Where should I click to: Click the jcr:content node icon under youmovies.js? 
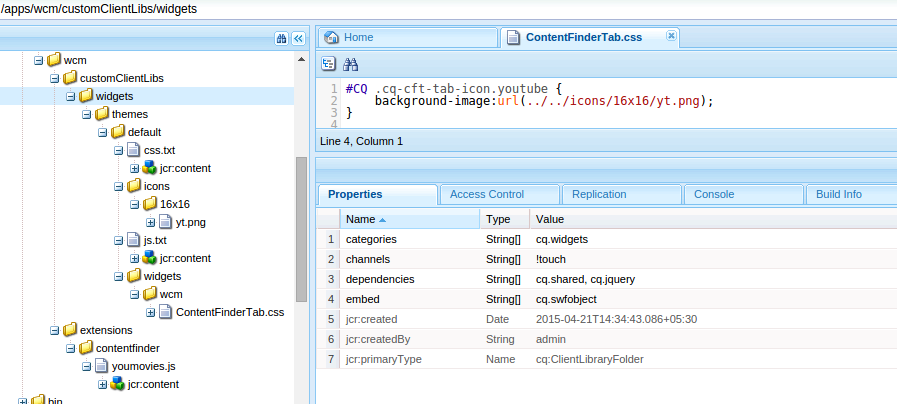[117, 384]
